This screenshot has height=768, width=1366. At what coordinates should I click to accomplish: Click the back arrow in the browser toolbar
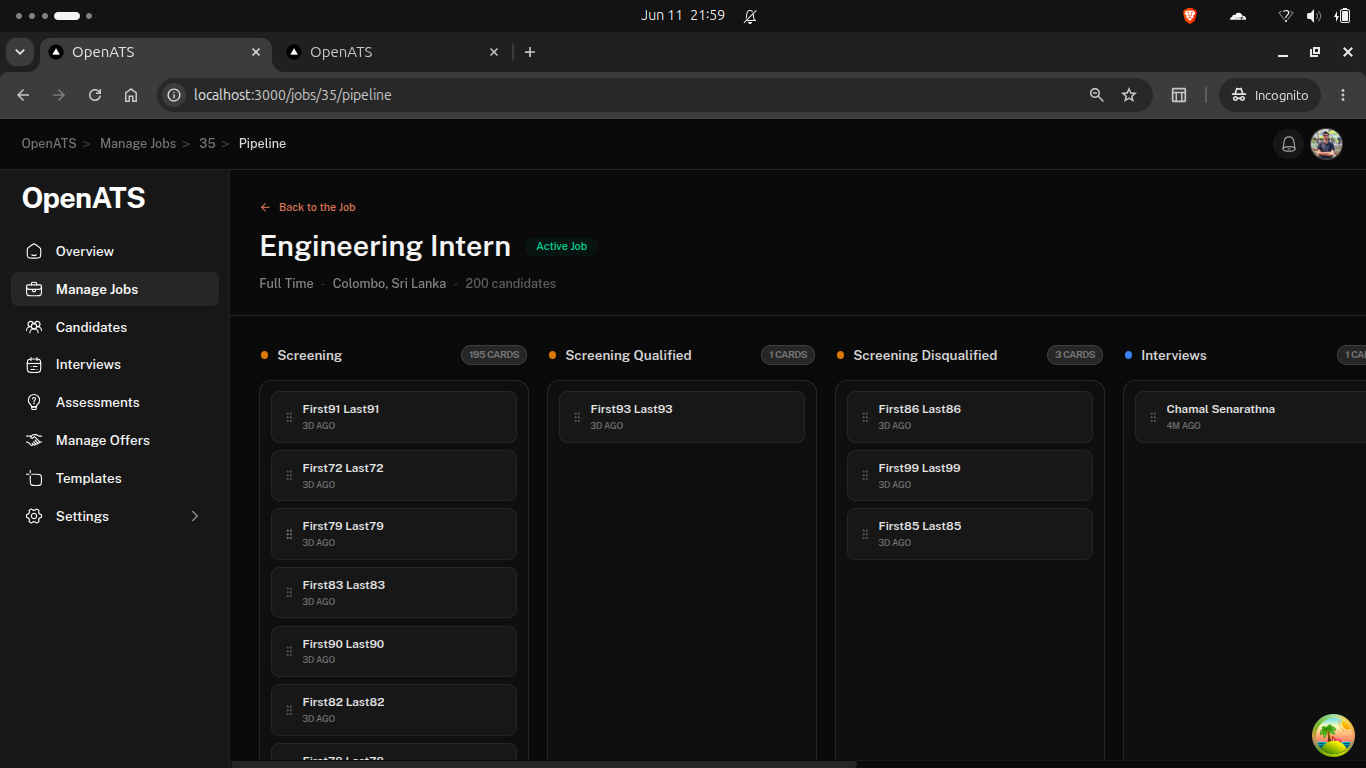[23, 95]
